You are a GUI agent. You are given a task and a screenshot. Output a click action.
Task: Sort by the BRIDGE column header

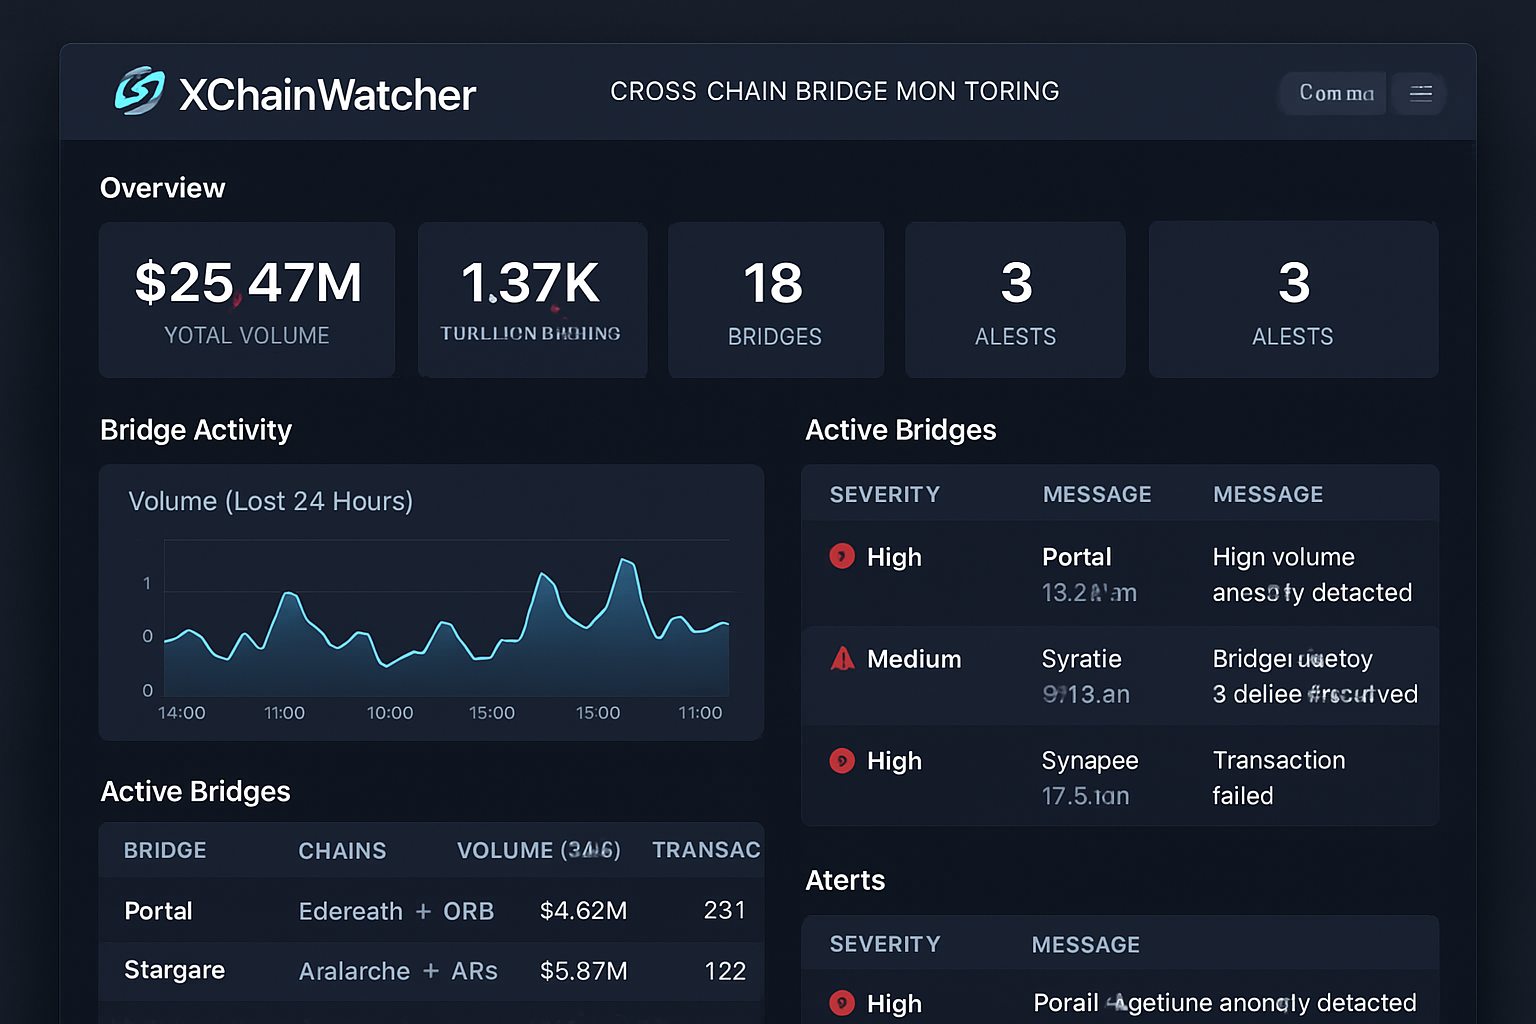pyautogui.click(x=164, y=850)
